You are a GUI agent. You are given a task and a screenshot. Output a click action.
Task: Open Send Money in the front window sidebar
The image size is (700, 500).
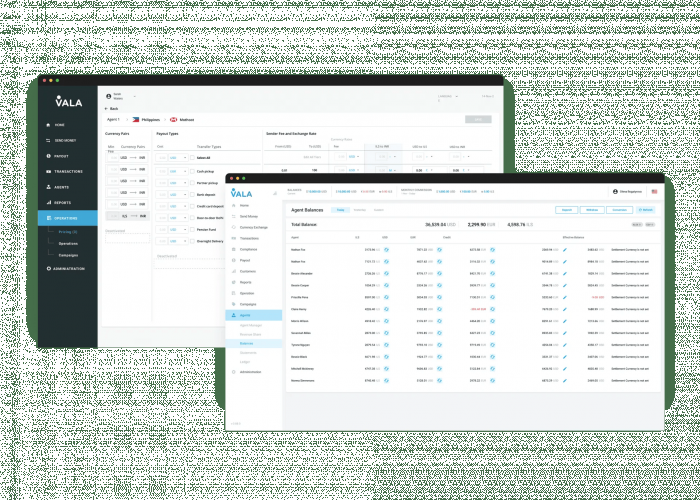click(246, 217)
